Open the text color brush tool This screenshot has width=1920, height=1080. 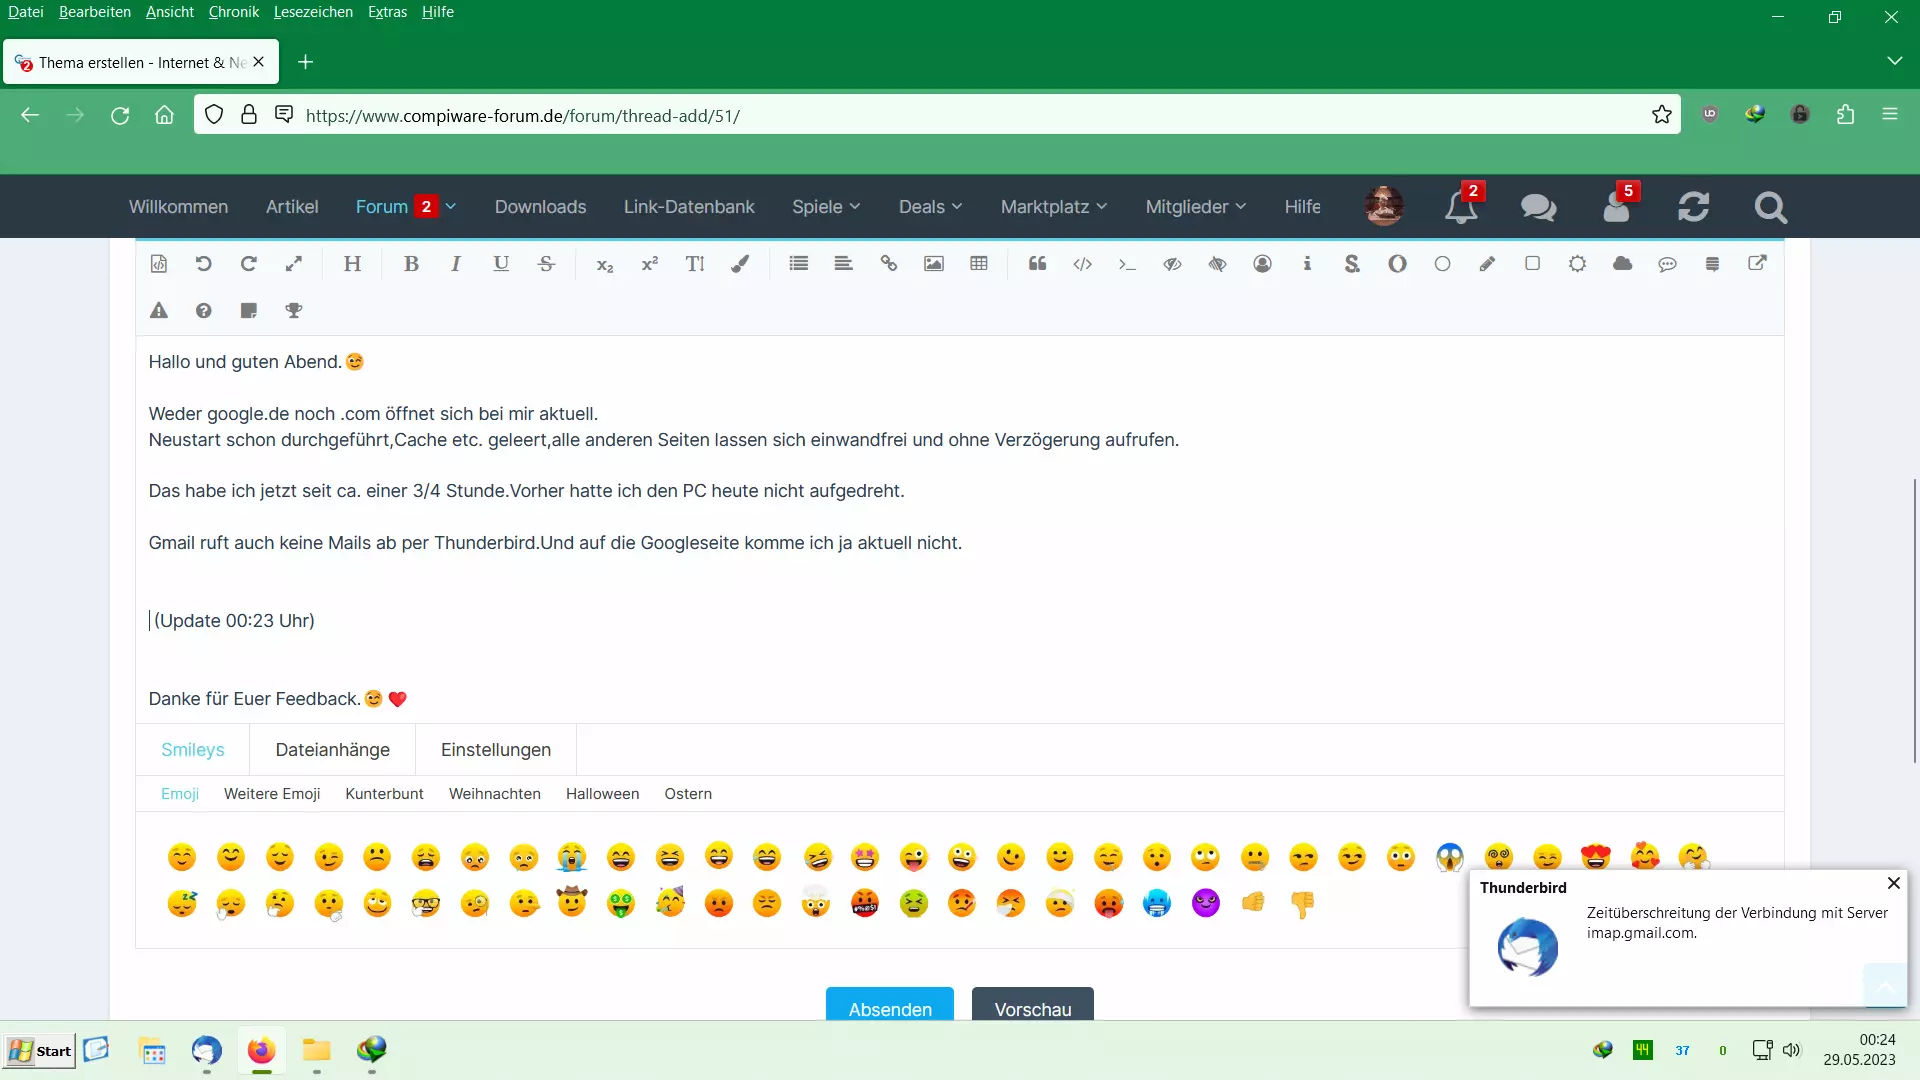(x=740, y=264)
